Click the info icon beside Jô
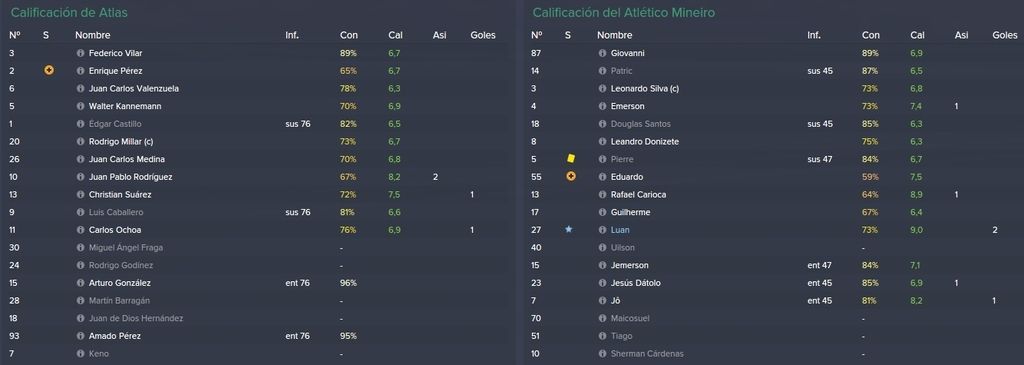Image resolution: width=1024 pixels, height=365 pixels. (602, 300)
